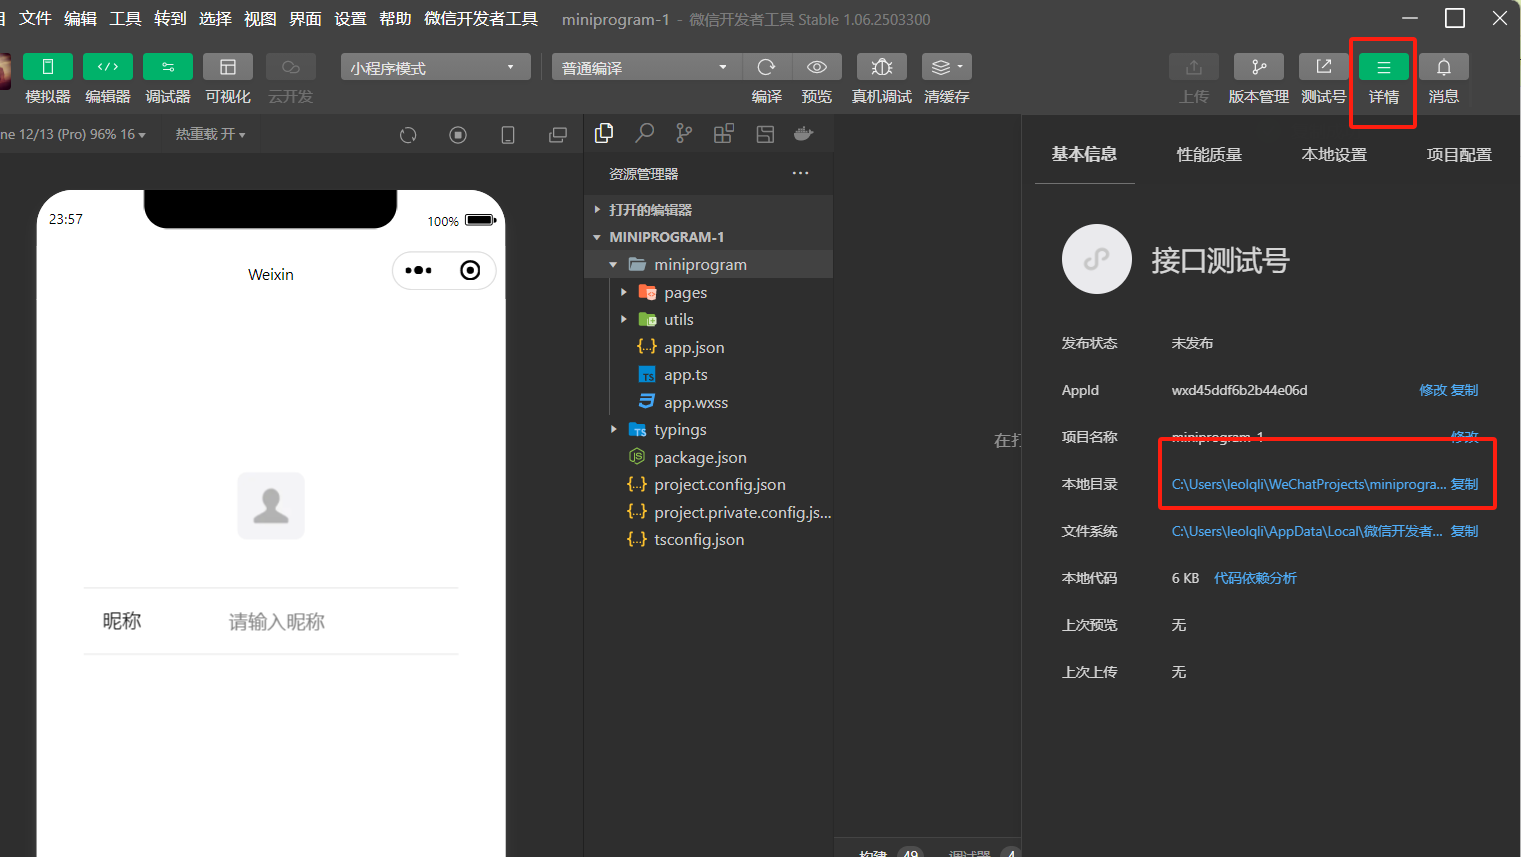Click 修改 link next to AppId
Viewport: 1521px width, 857px height.
coord(1433,390)
